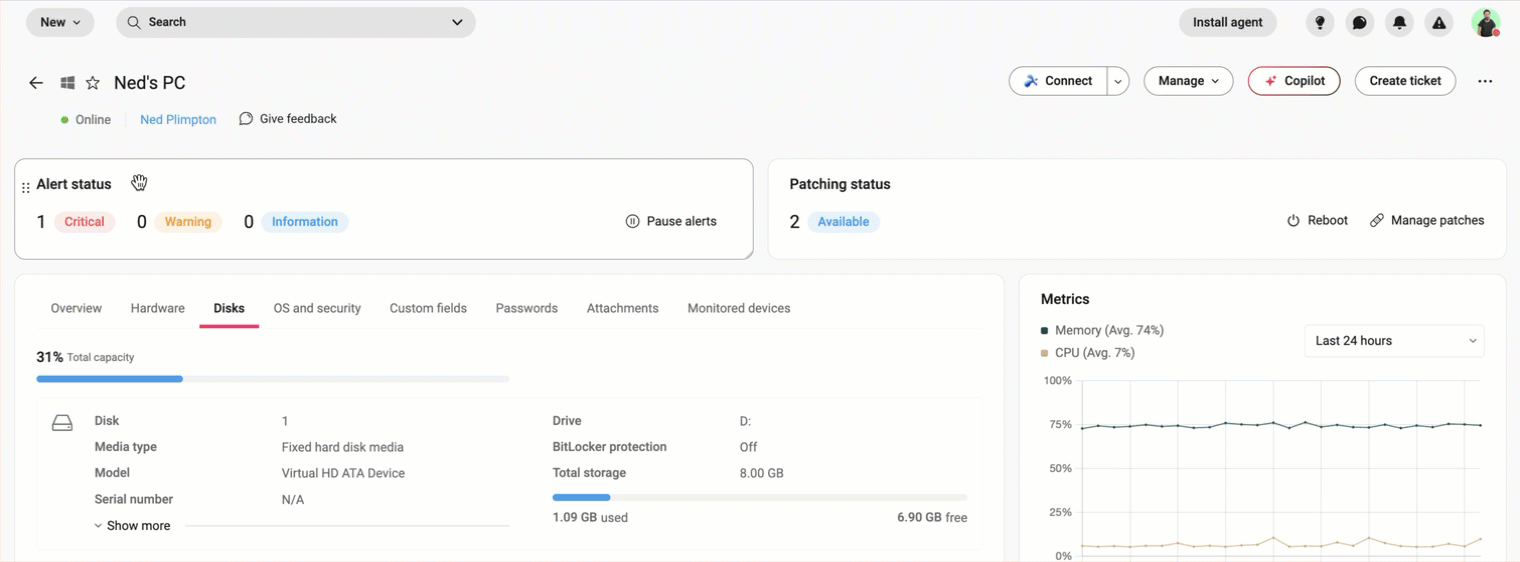Click the Fixed hard disk media value

coord(343,447)
